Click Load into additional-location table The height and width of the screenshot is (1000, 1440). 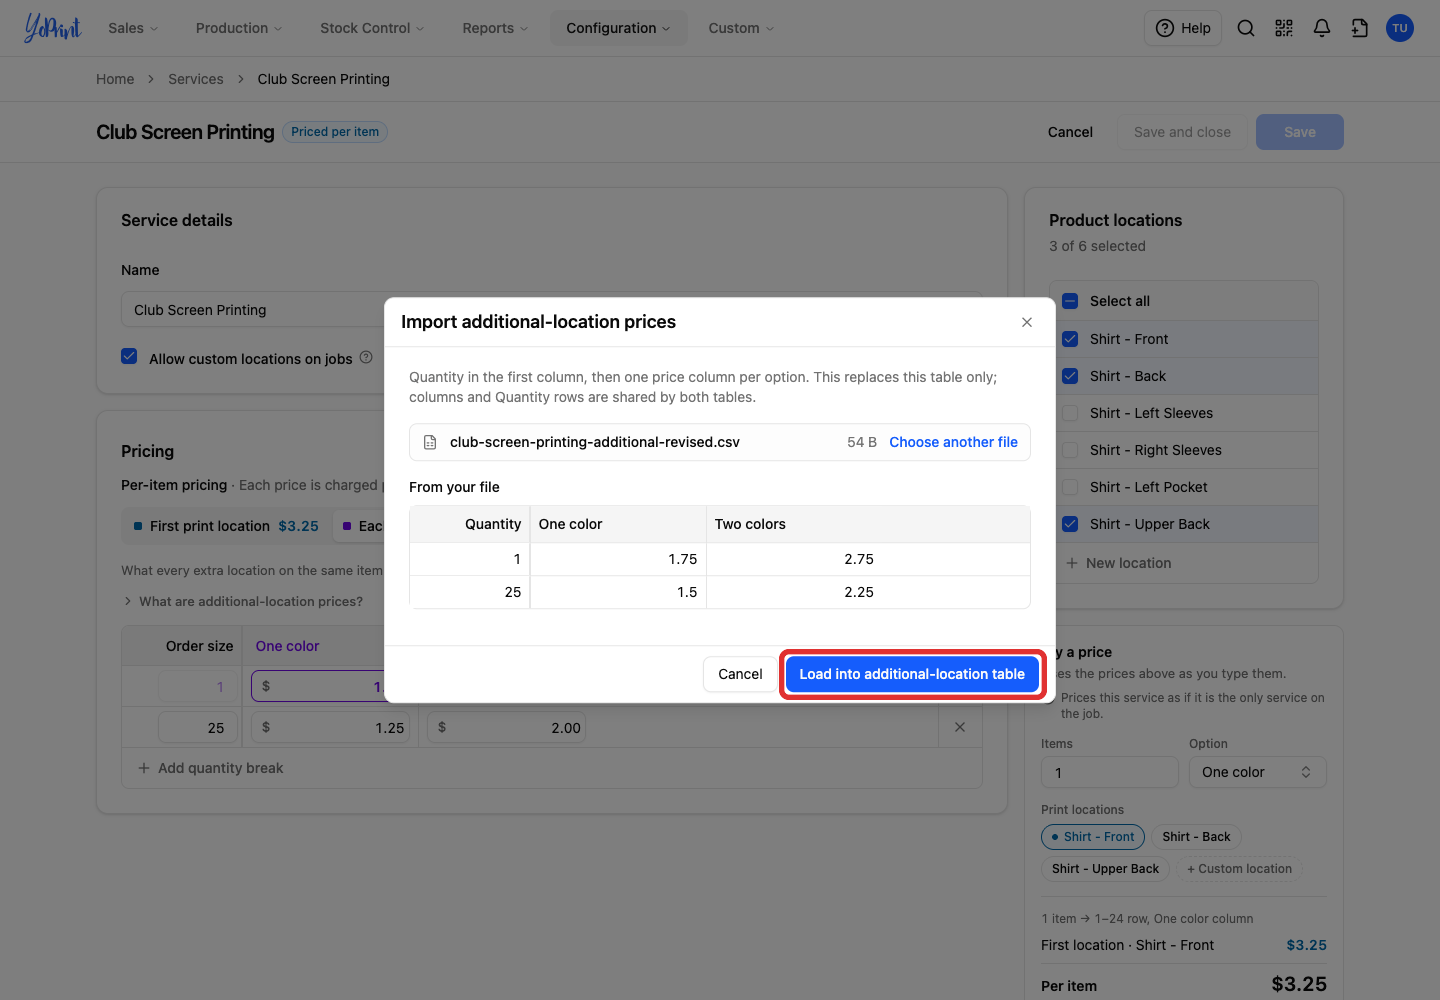click(912, 674)
